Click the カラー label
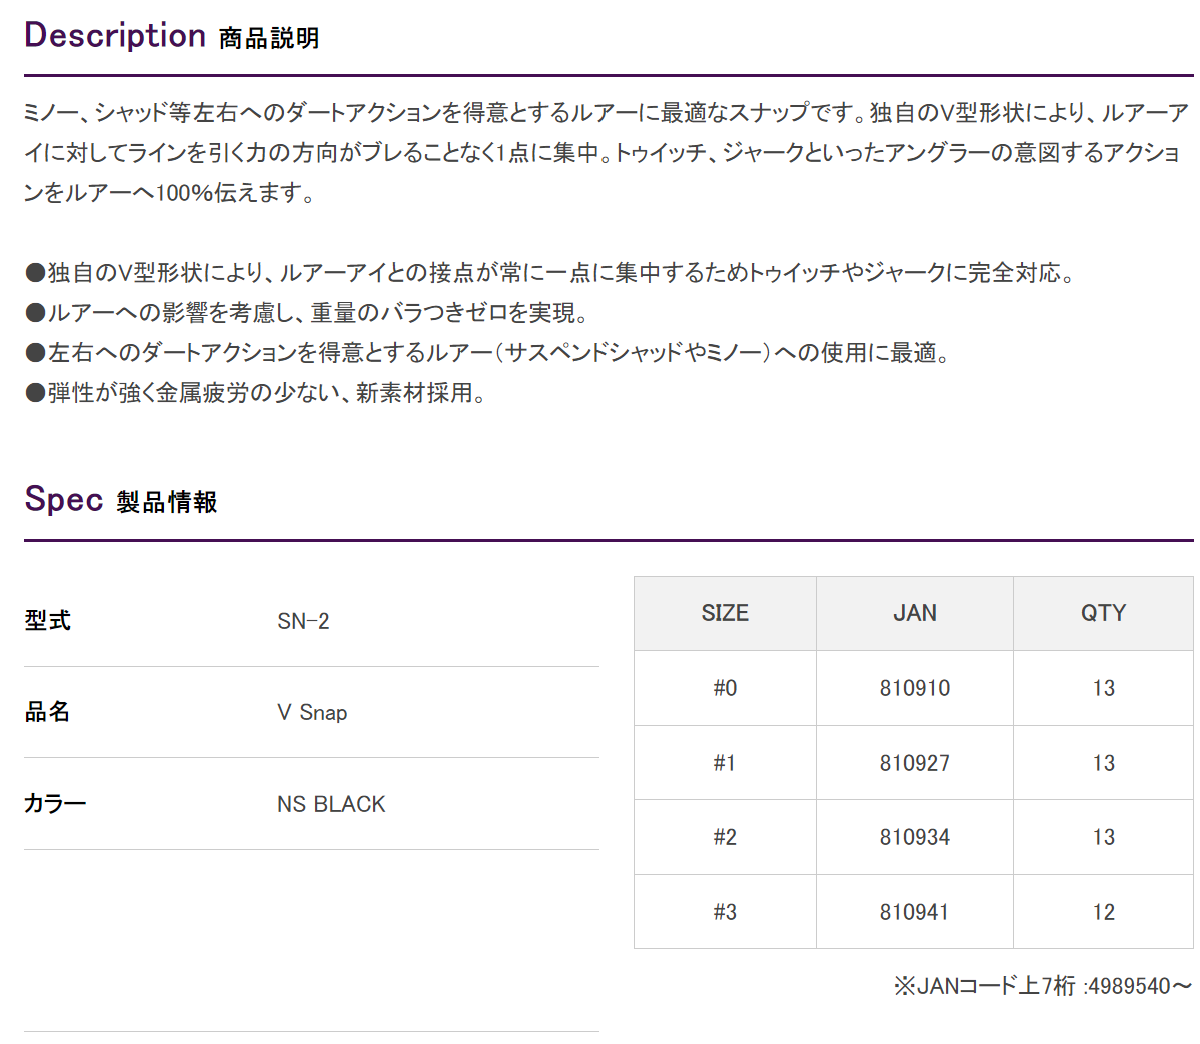Viewport: 1200px width, 1044px height. click(55, 804)
